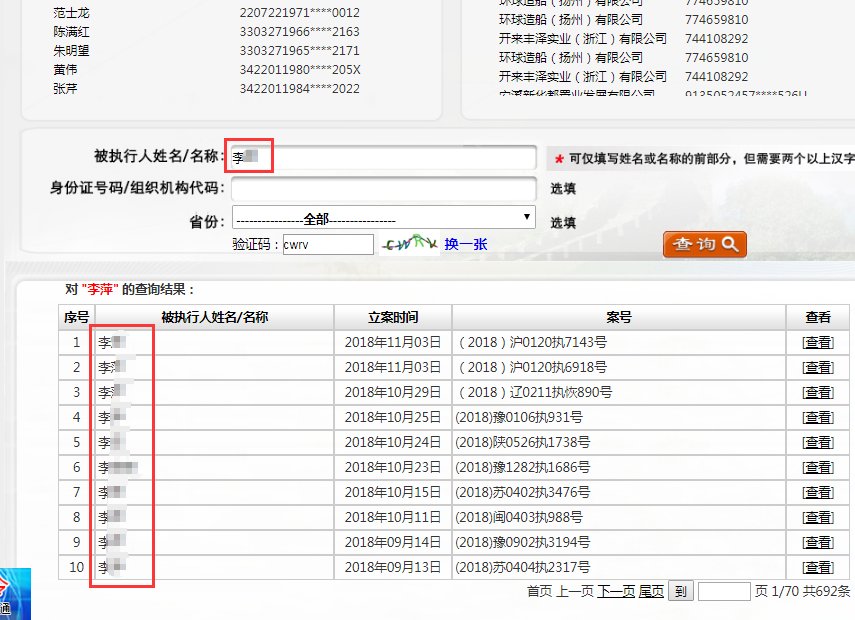The width and height of the screenshot is (855, 620).
Task: Click 首页 to jump to first page
Action: (539, 591)
